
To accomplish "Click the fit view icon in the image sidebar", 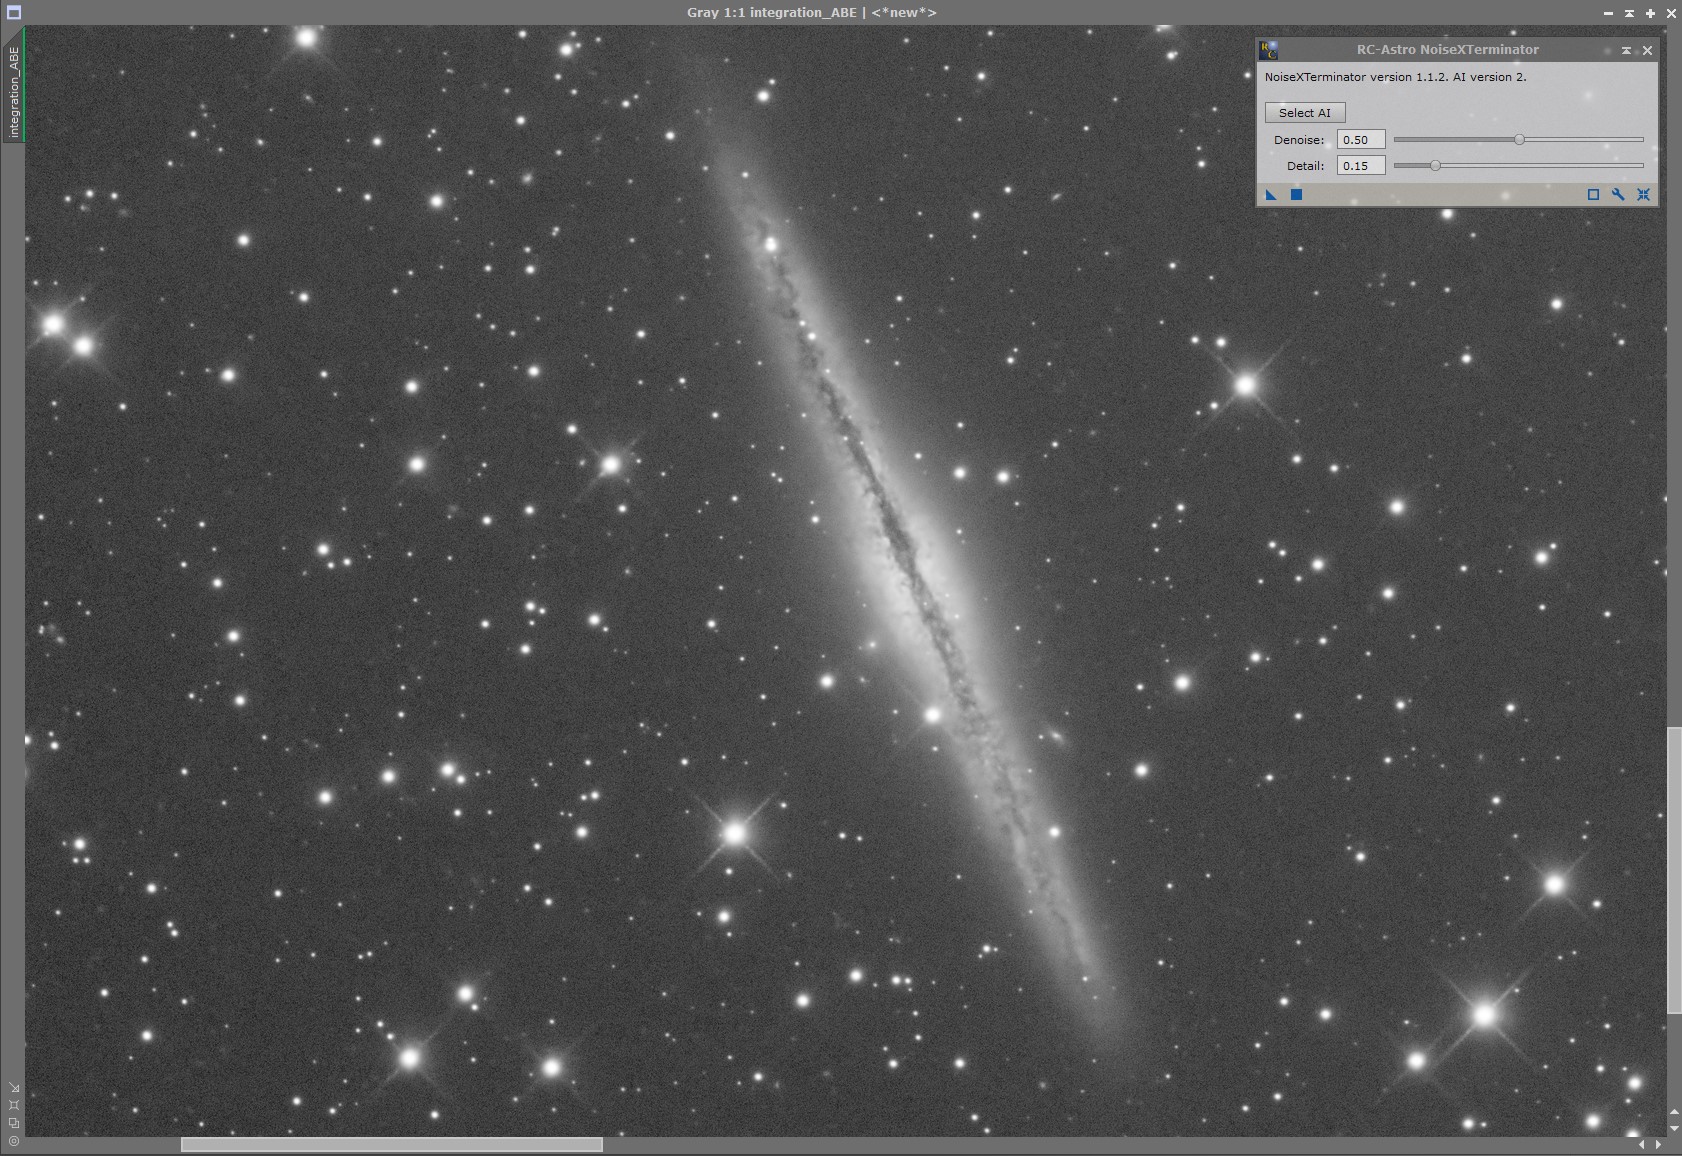I will [x=13, y=1105].
